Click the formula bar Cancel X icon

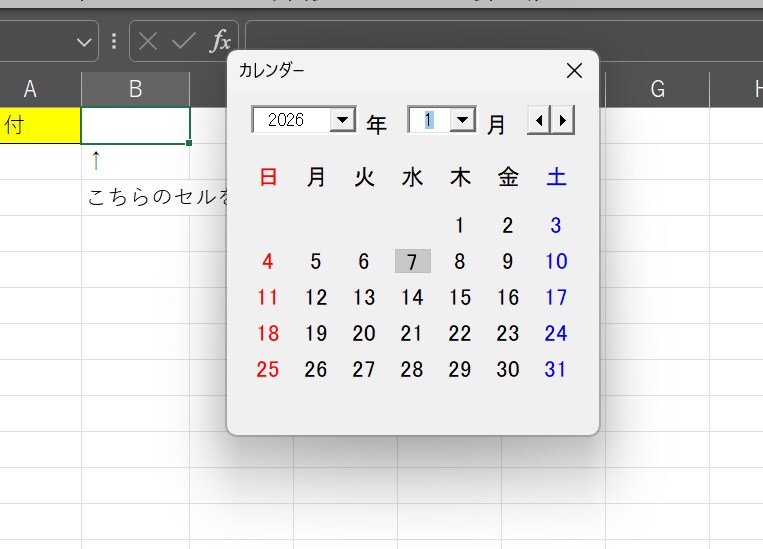(148, 41)
